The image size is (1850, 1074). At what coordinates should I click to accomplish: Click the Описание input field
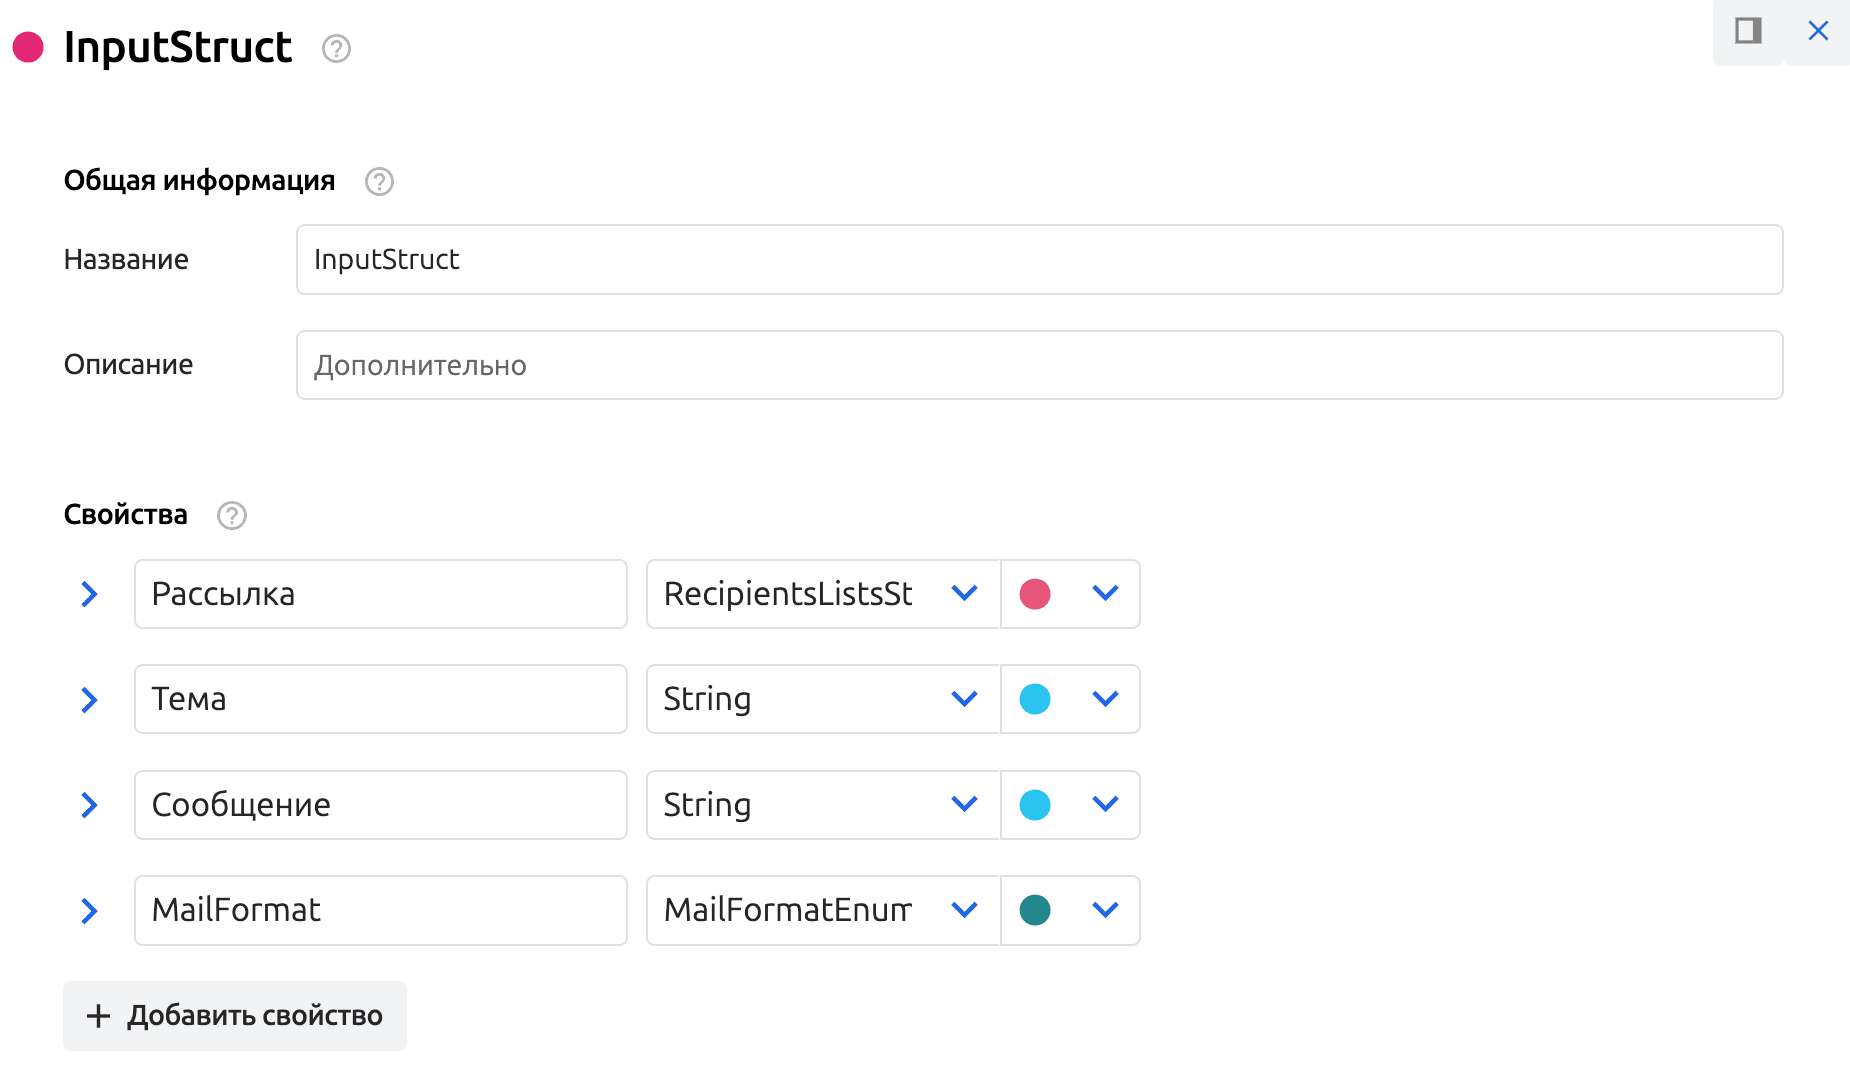point(1039,365)
